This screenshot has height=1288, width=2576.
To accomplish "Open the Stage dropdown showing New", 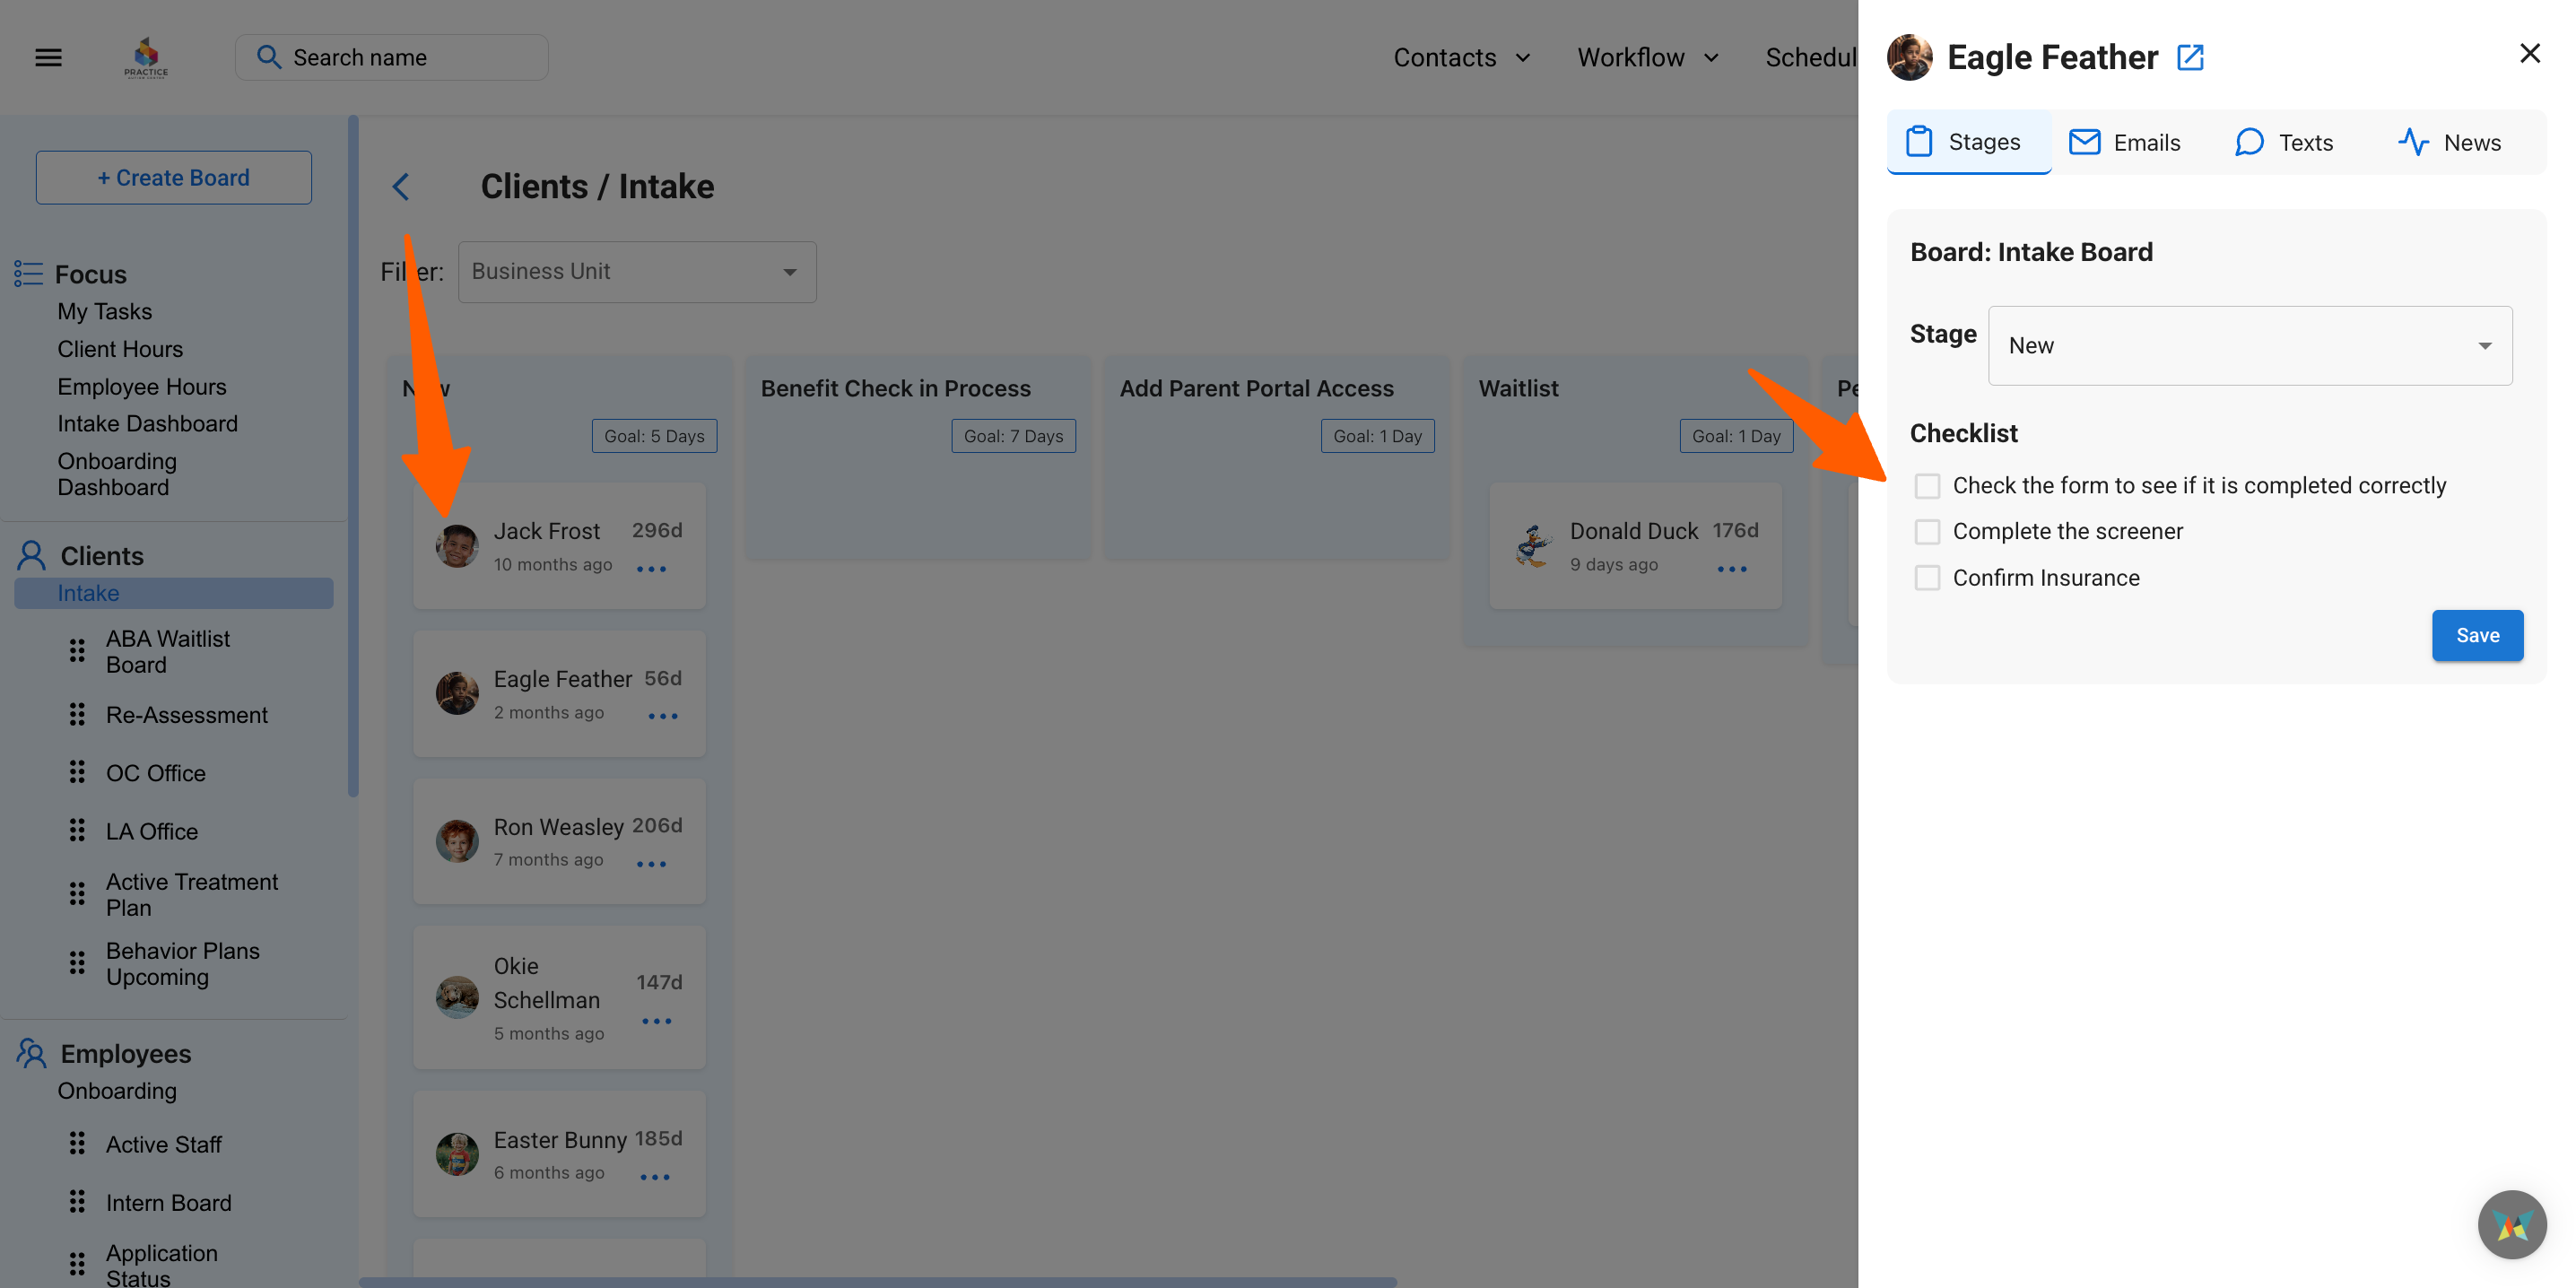I will pos(2249,346).
